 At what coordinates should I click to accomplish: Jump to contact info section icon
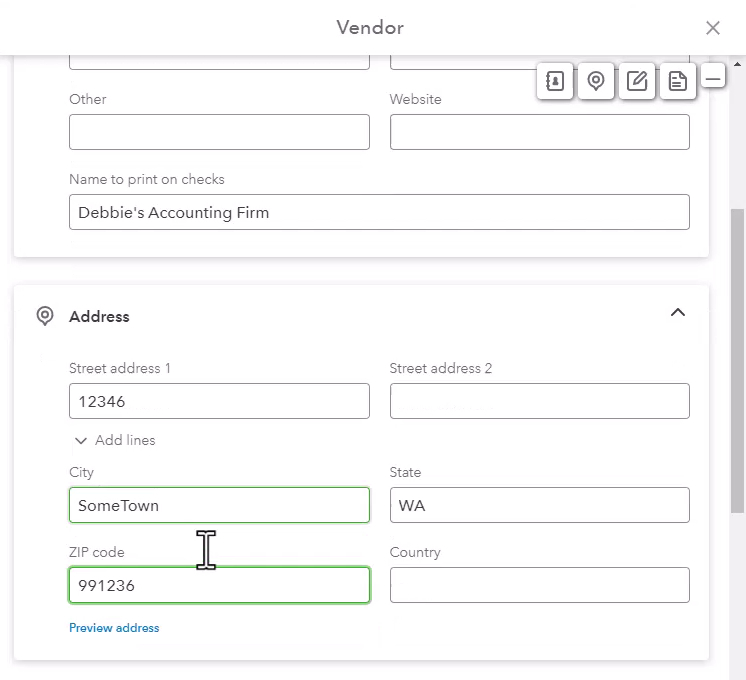tap(555, 81)
